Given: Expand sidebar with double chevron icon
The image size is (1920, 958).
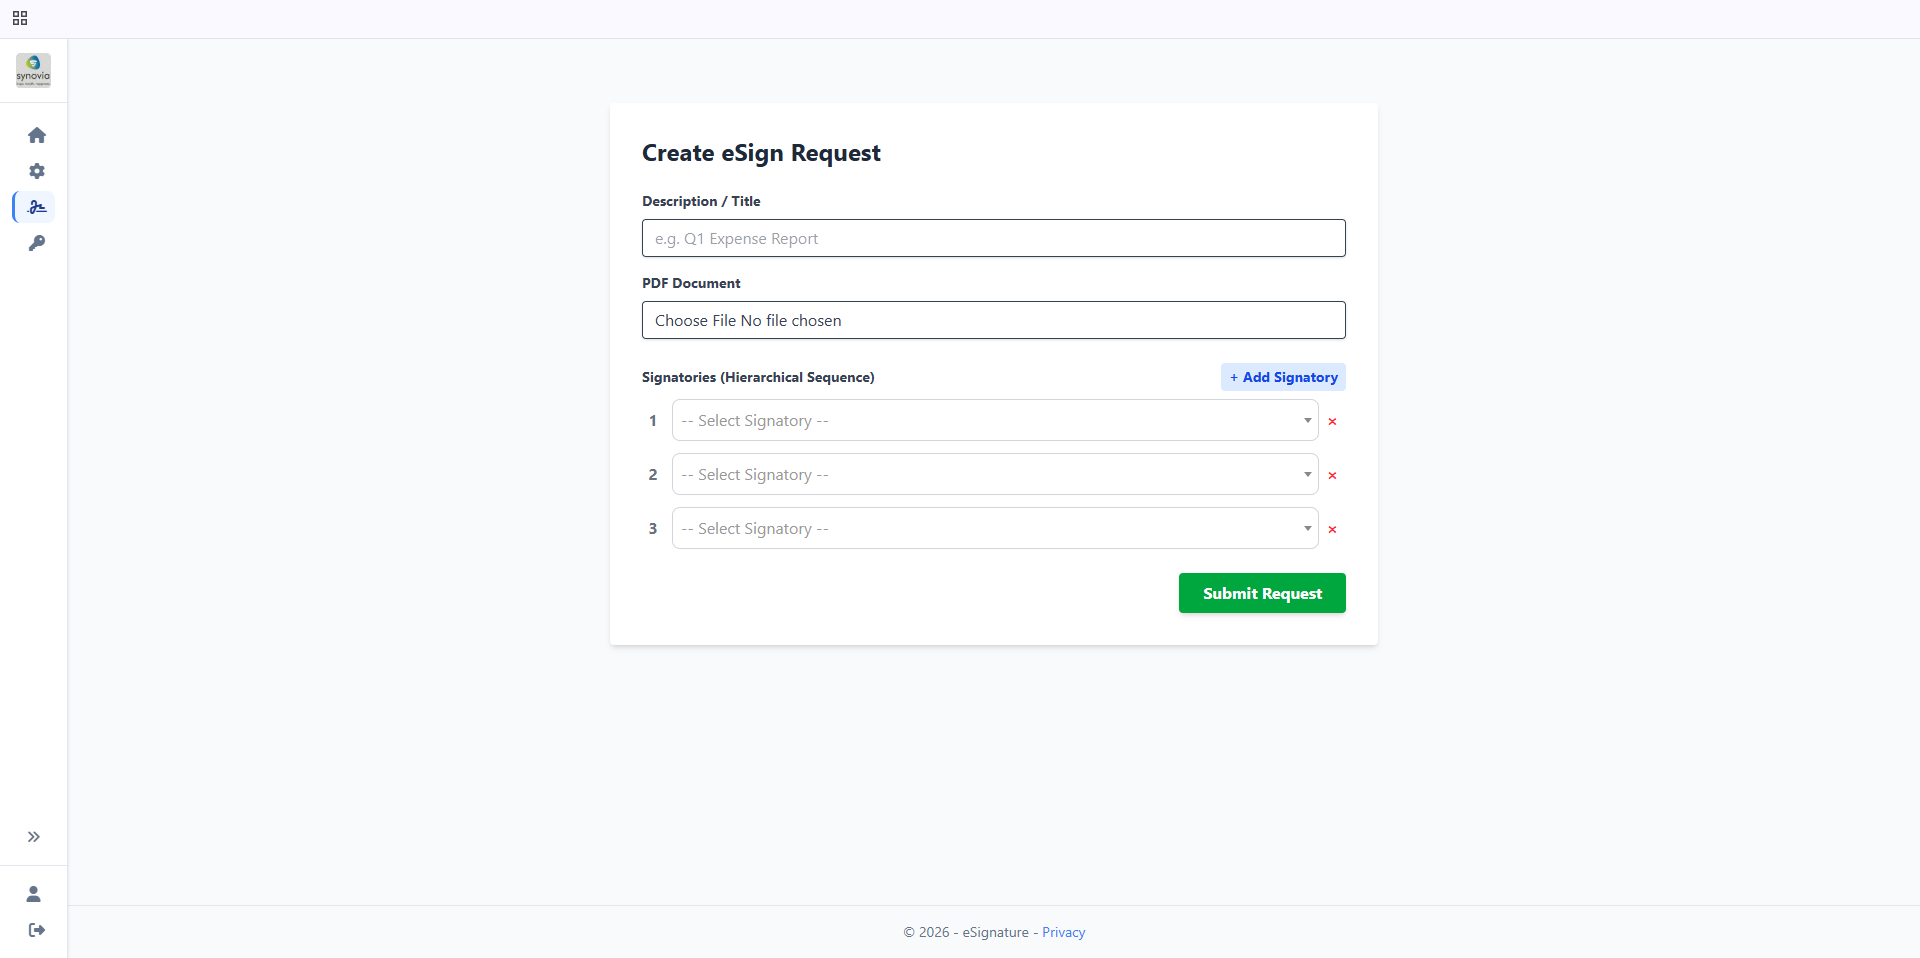Looking at the screenshot, I should point(34,837).
